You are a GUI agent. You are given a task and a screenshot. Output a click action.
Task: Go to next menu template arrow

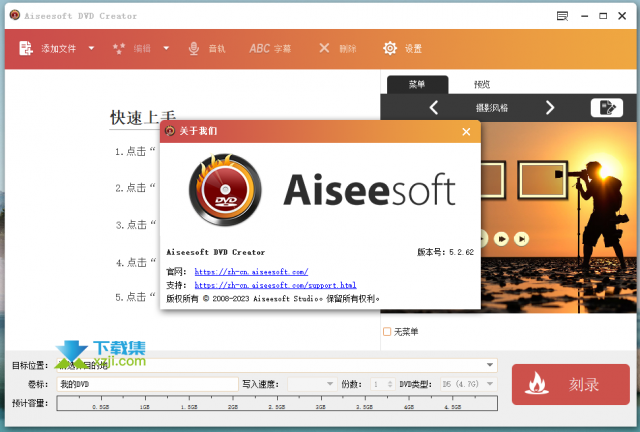tap(550, 108)
